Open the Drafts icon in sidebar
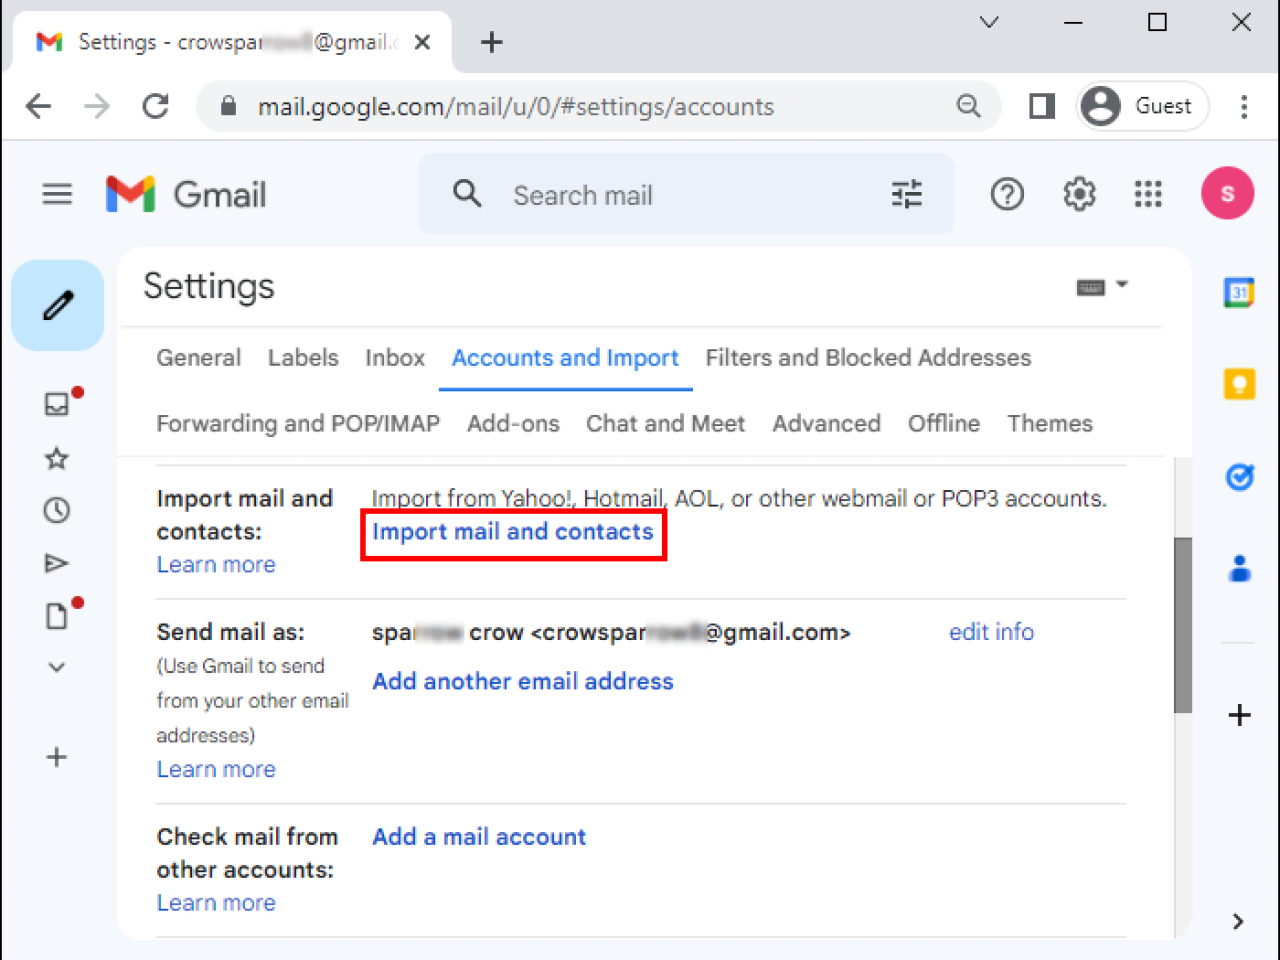 tap(56, 616)
